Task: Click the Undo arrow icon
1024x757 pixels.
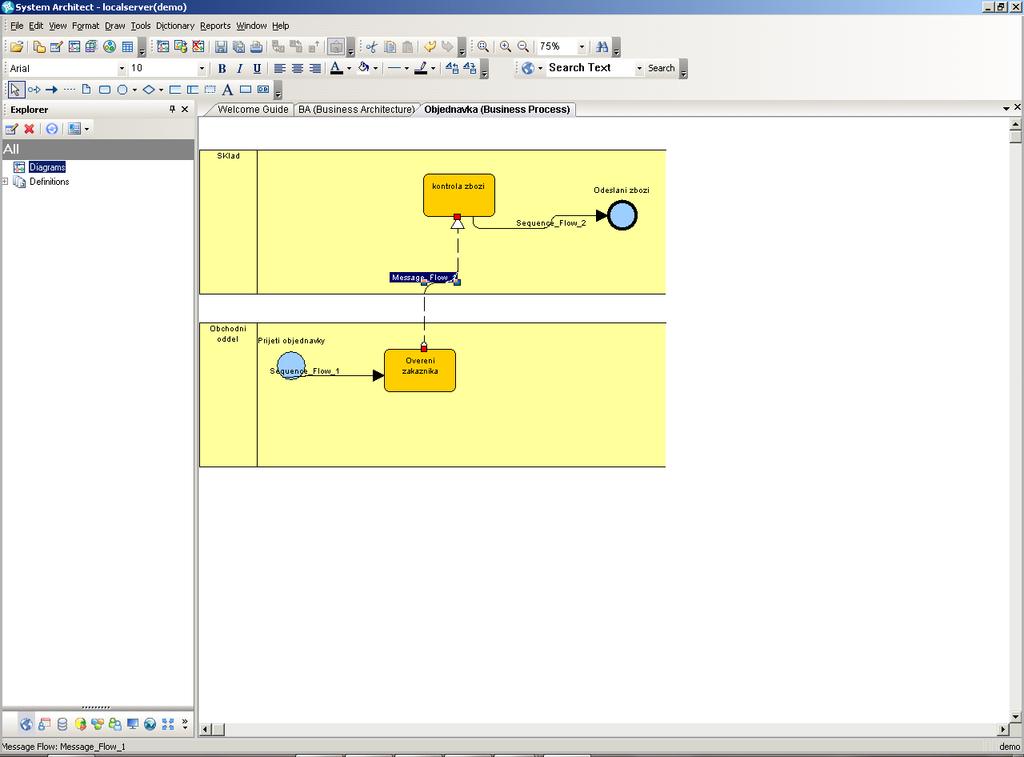Action: click(x=429, y=46)
